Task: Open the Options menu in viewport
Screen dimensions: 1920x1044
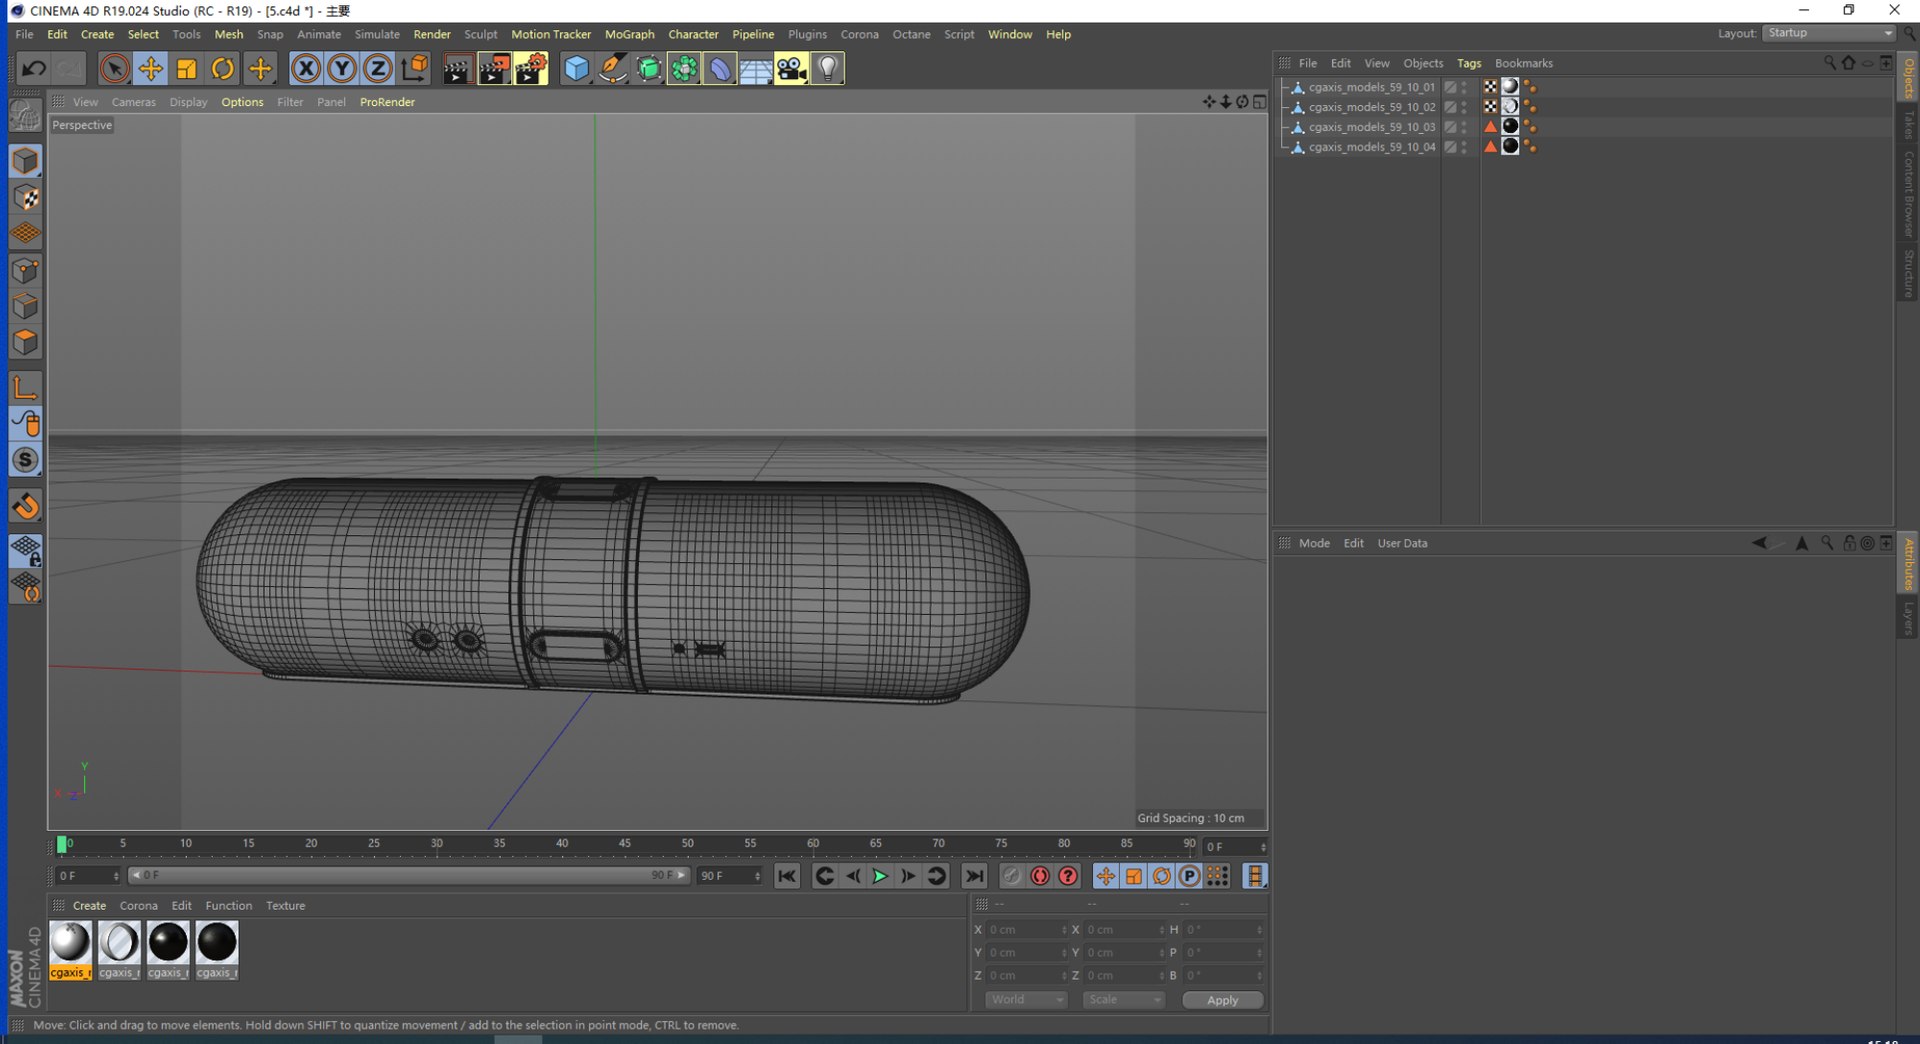Action: point(242,102)
